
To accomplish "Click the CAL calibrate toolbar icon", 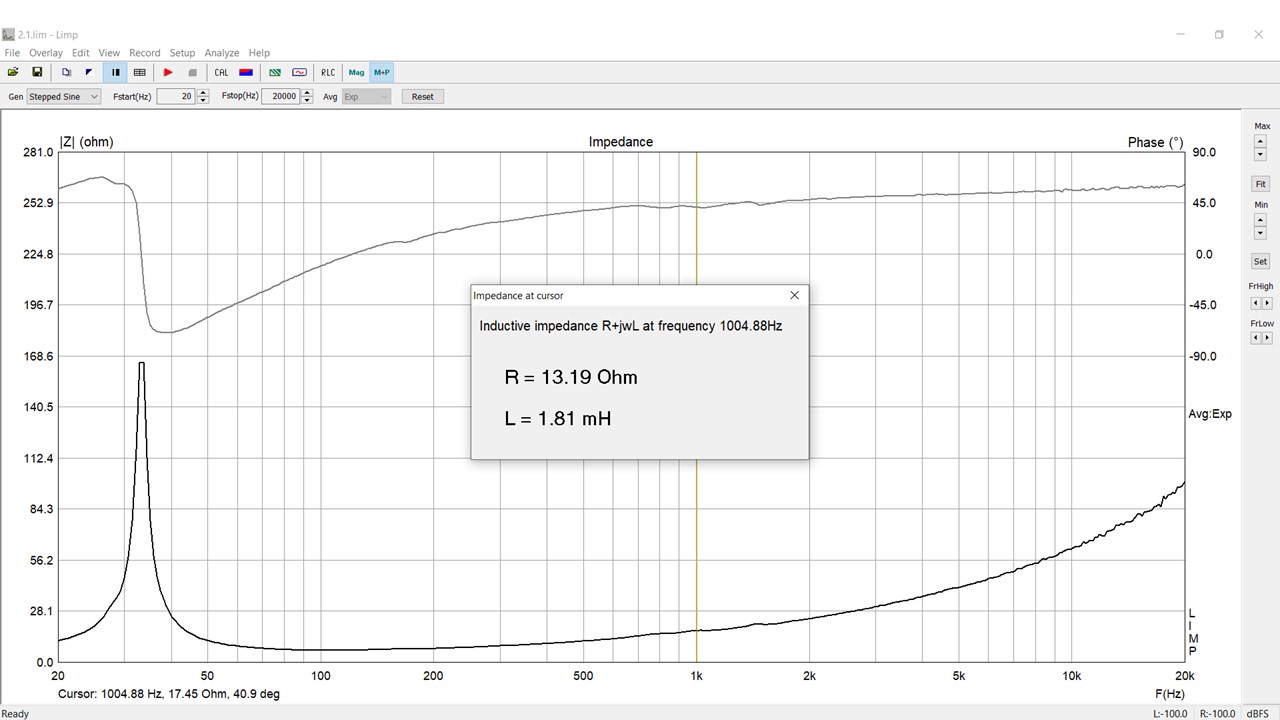I will [x=221, y=72].
